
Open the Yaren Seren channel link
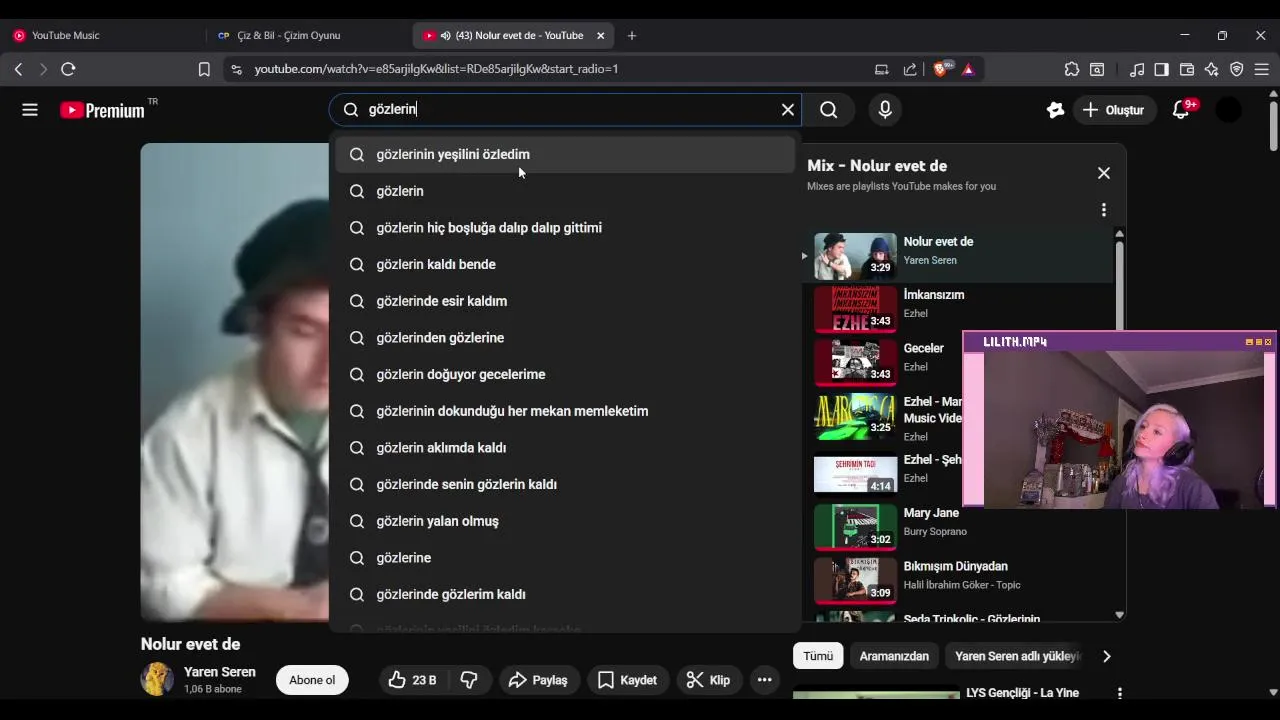coord(220,672)
